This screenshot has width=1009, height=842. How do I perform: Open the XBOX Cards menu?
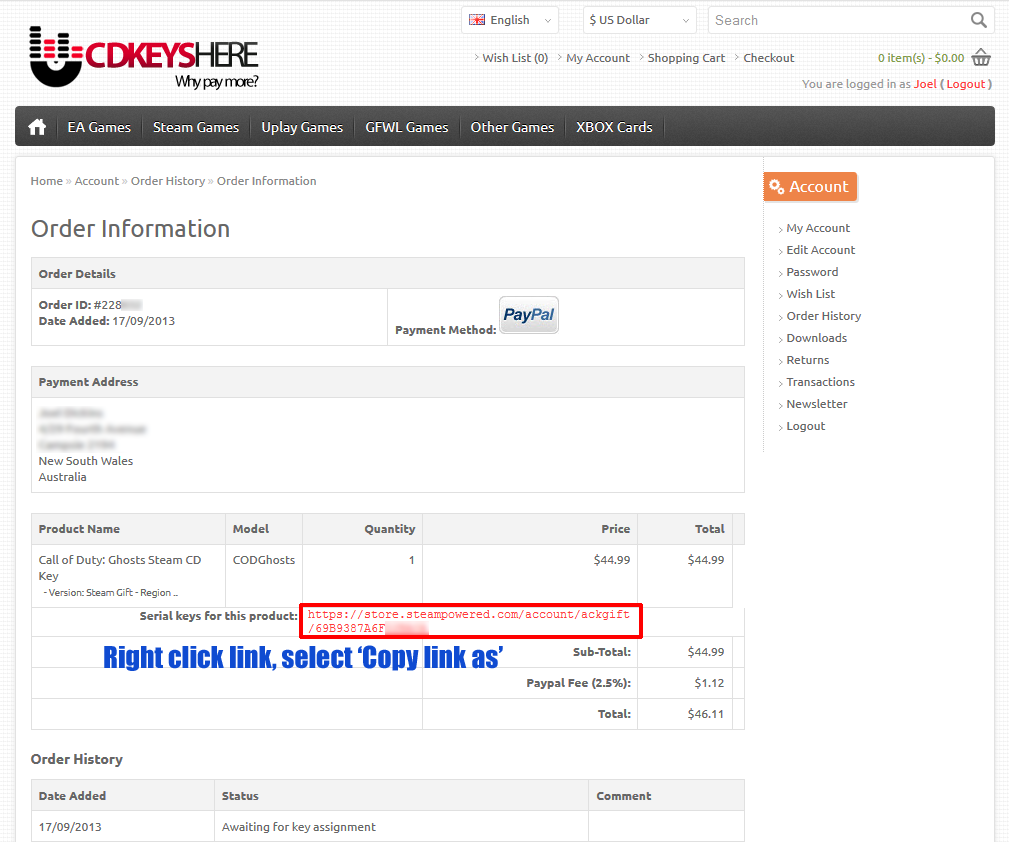(614, 127)
